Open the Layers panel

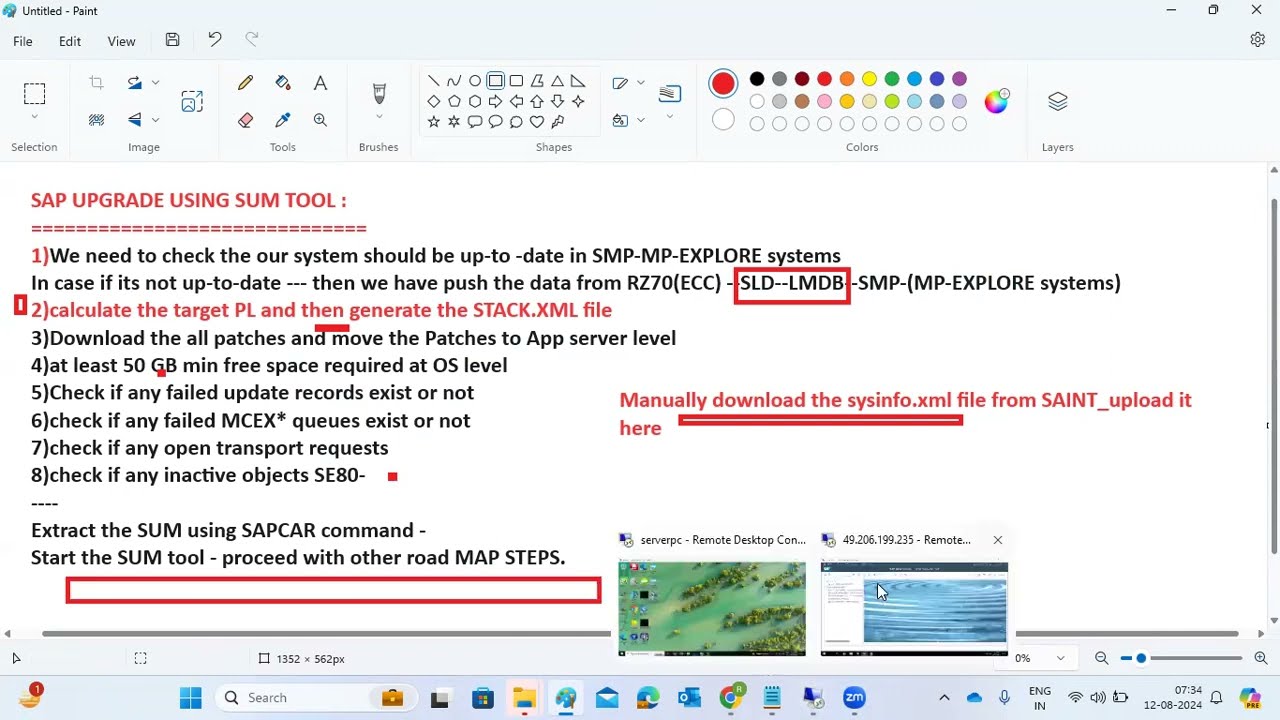click(1057, 101)
